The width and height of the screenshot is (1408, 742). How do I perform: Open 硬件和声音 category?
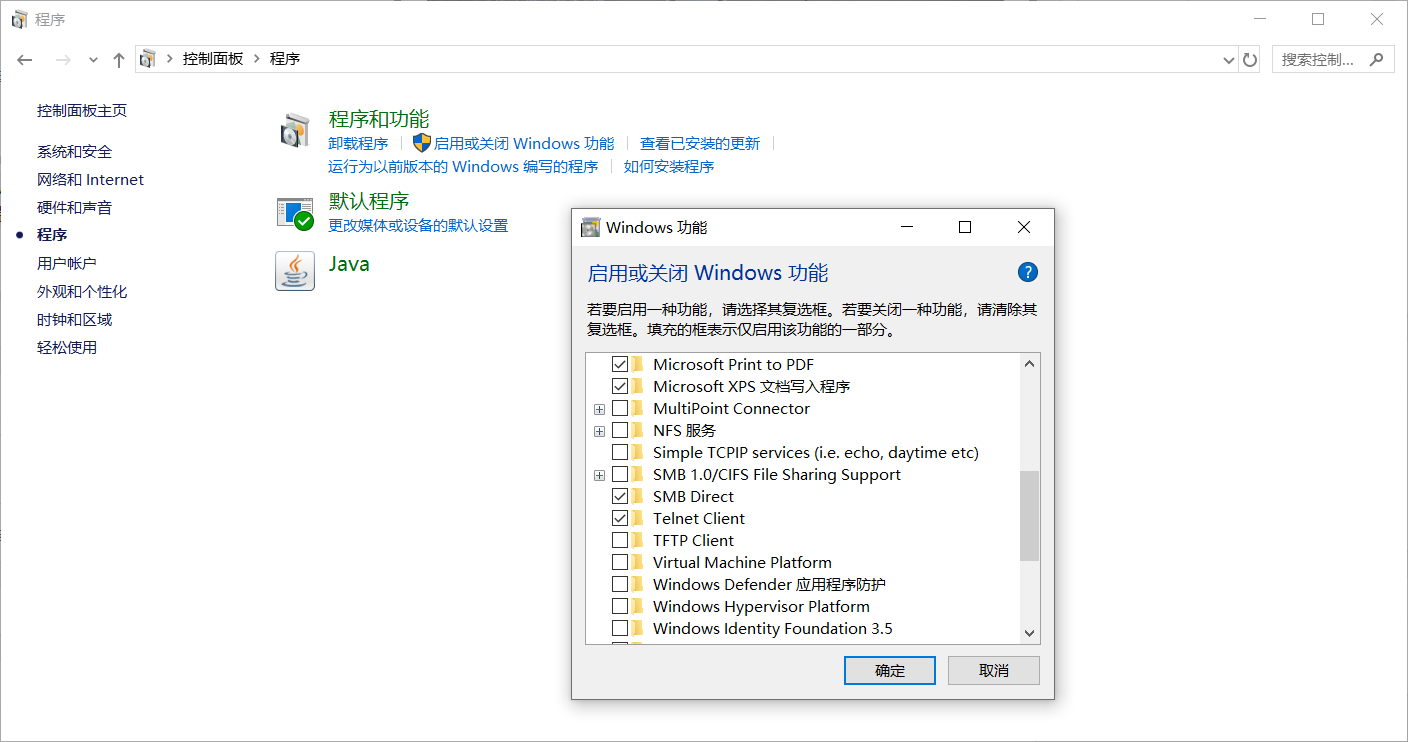(x=74, y=207)
